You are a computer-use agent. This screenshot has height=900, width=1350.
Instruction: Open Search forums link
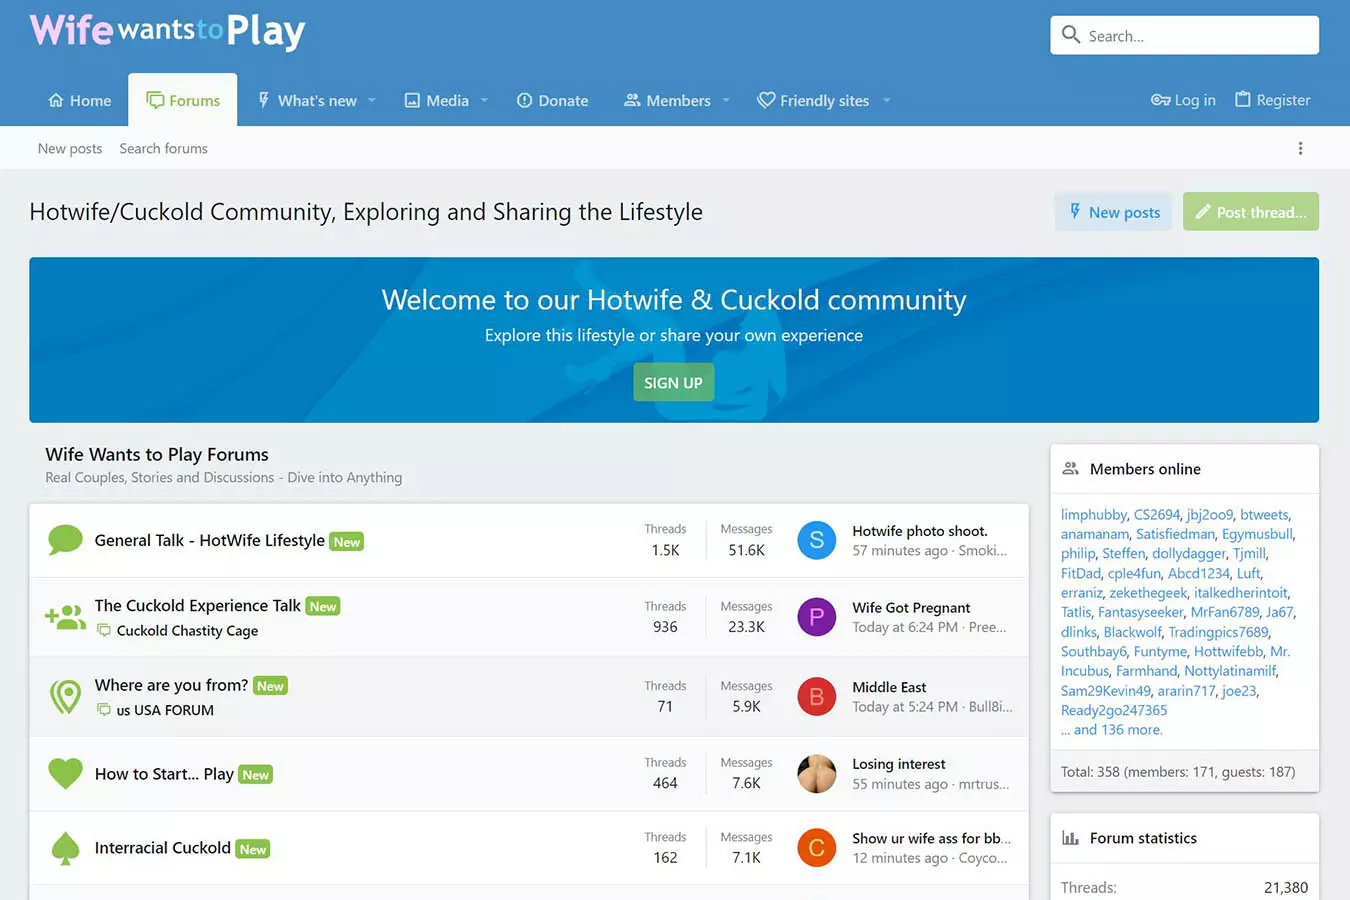163,148
